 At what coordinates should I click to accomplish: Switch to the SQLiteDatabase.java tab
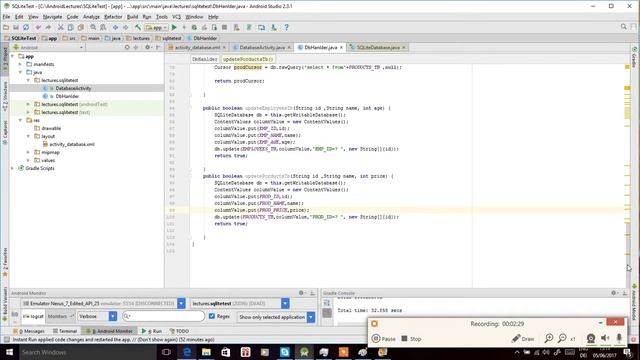(x=378, y=47)
